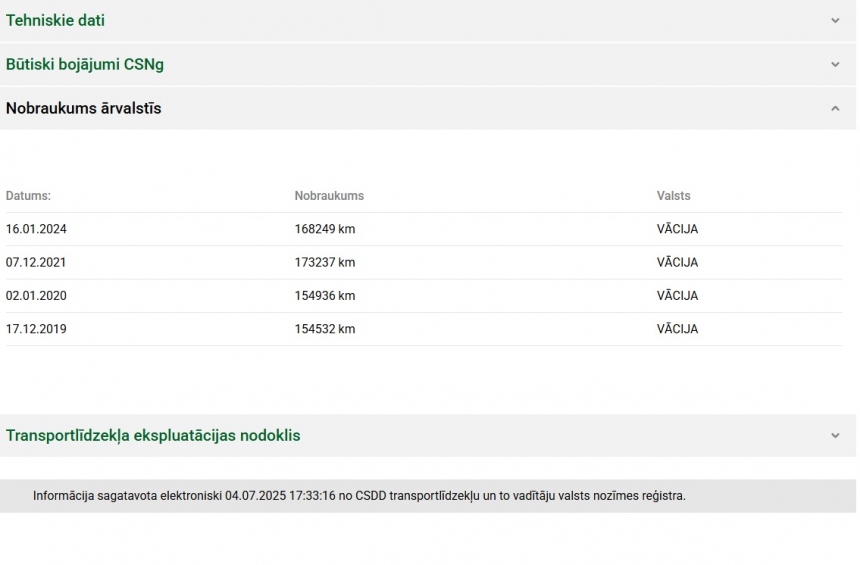Image resolution: width=860 pixels, height=565 pixels.
Task: Click the 168249 km mileage value
Action: [325, 229]
